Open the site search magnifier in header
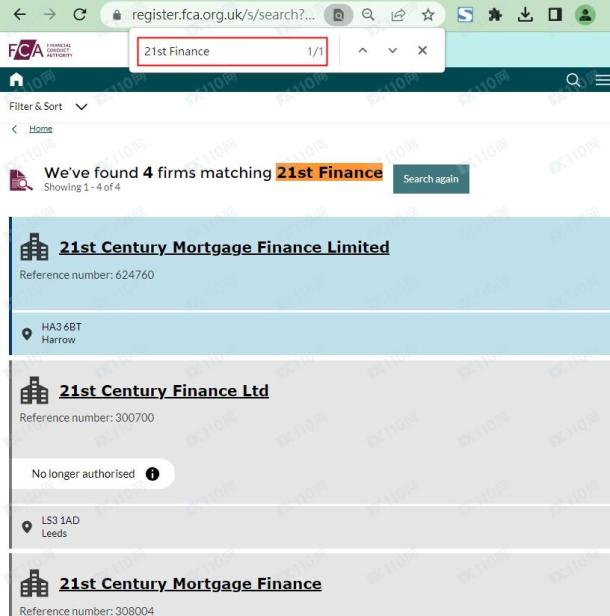This screenshot has height=616, width=610. [573, 80]
